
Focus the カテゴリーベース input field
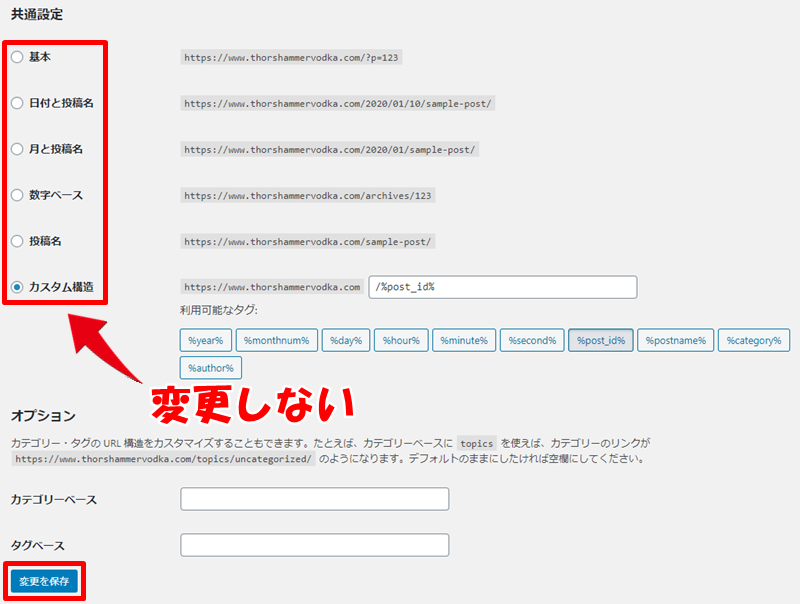pos(314,499)
